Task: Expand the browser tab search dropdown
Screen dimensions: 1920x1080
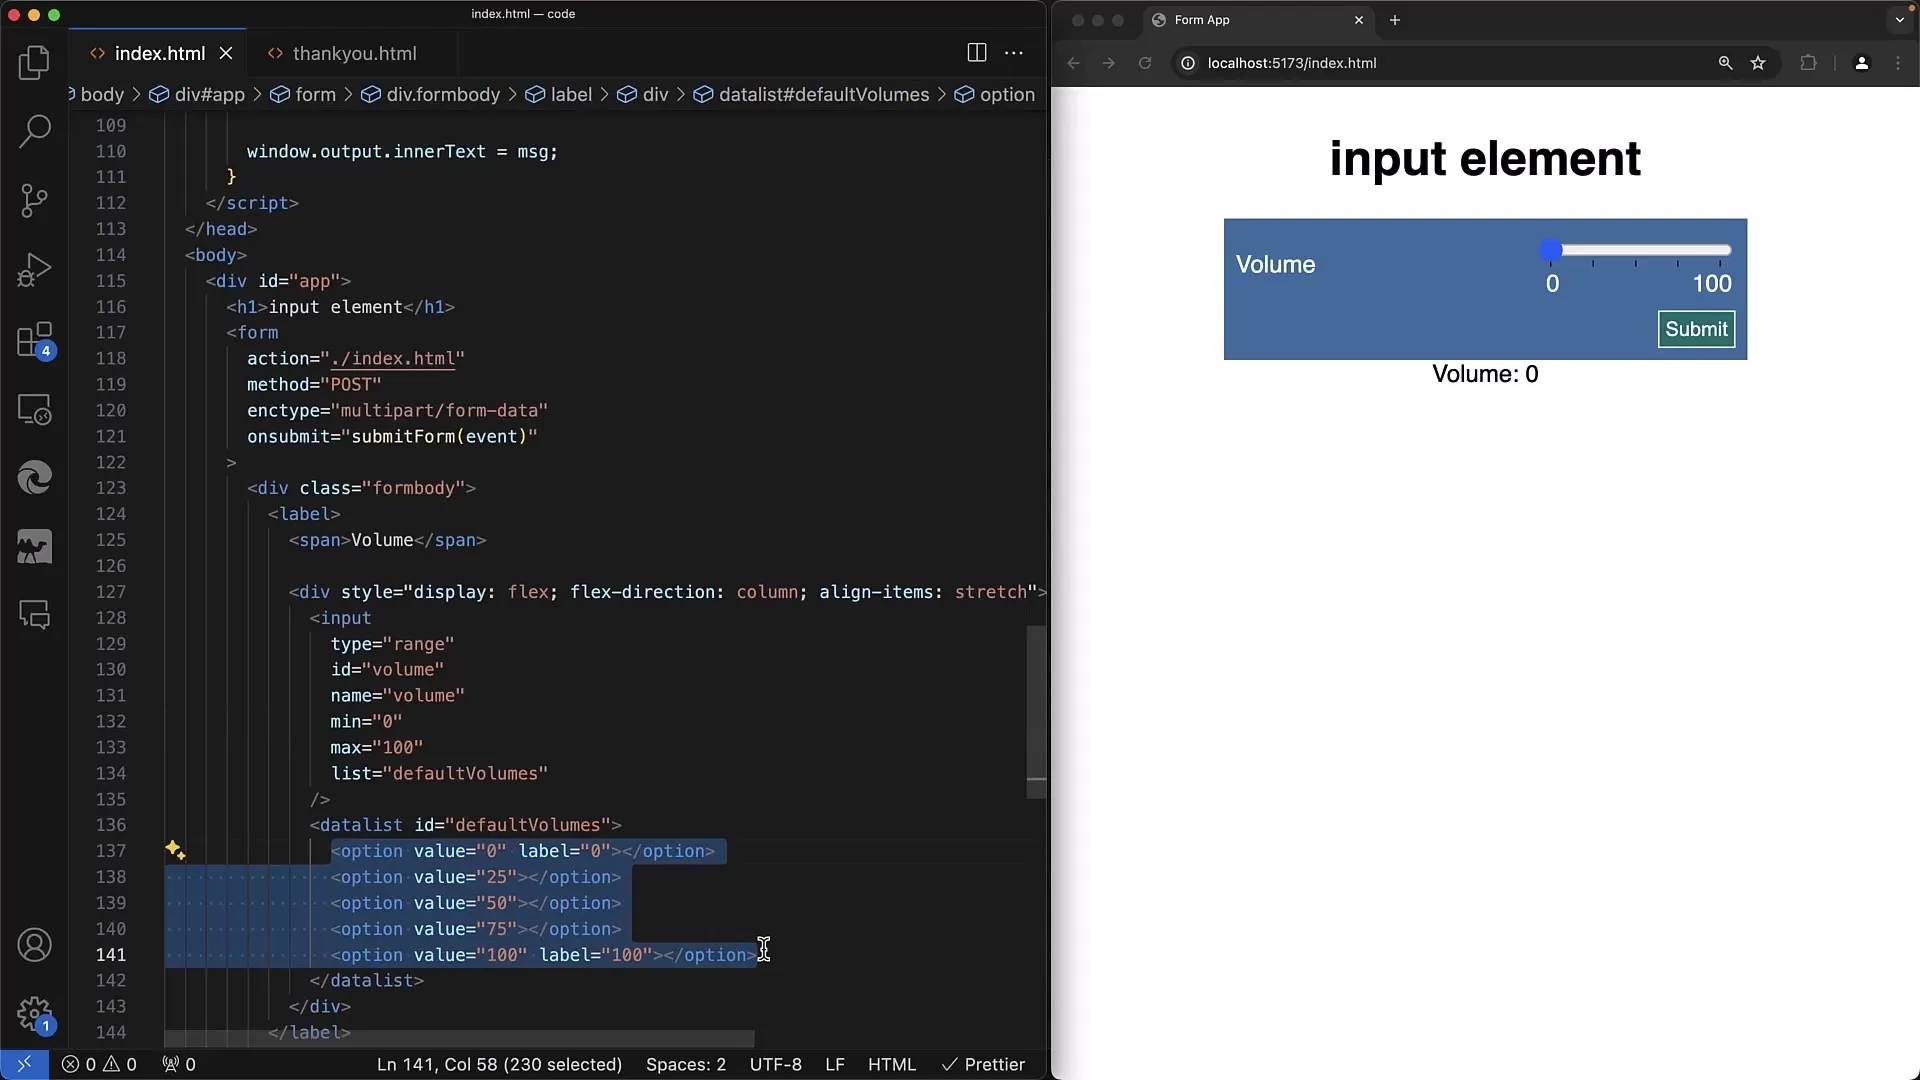Action: pos(1900,20)
